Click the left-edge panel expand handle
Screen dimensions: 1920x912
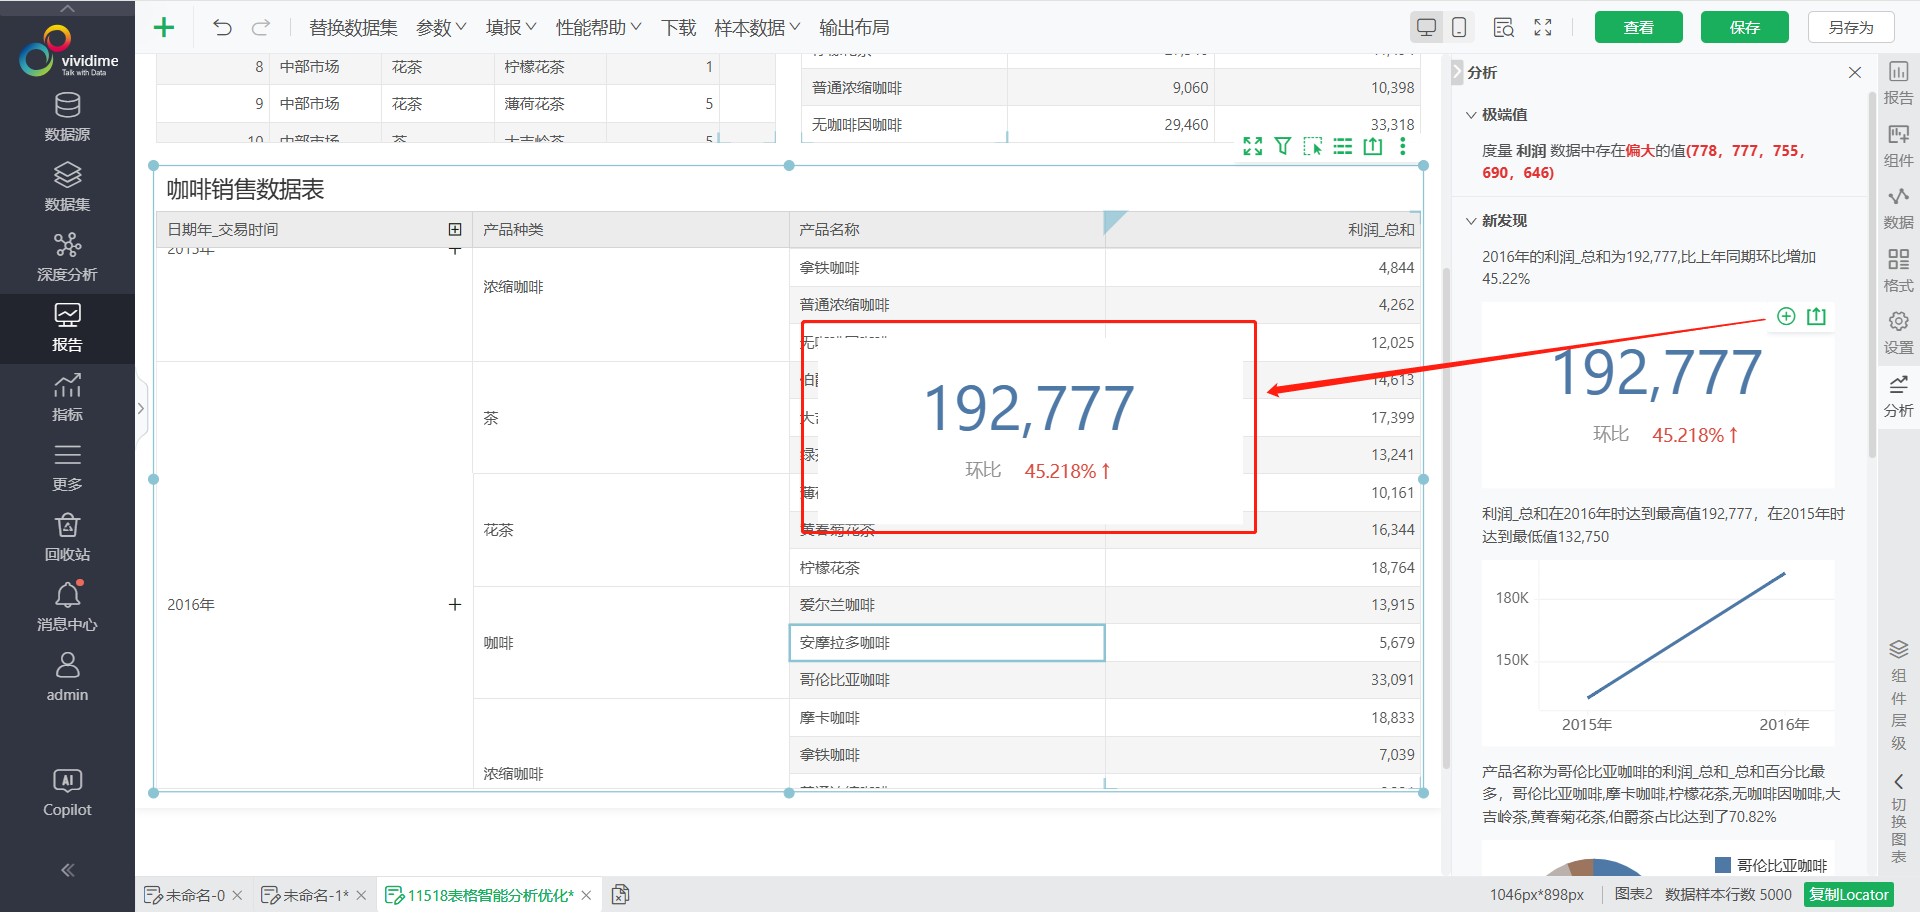click(141, 408)
